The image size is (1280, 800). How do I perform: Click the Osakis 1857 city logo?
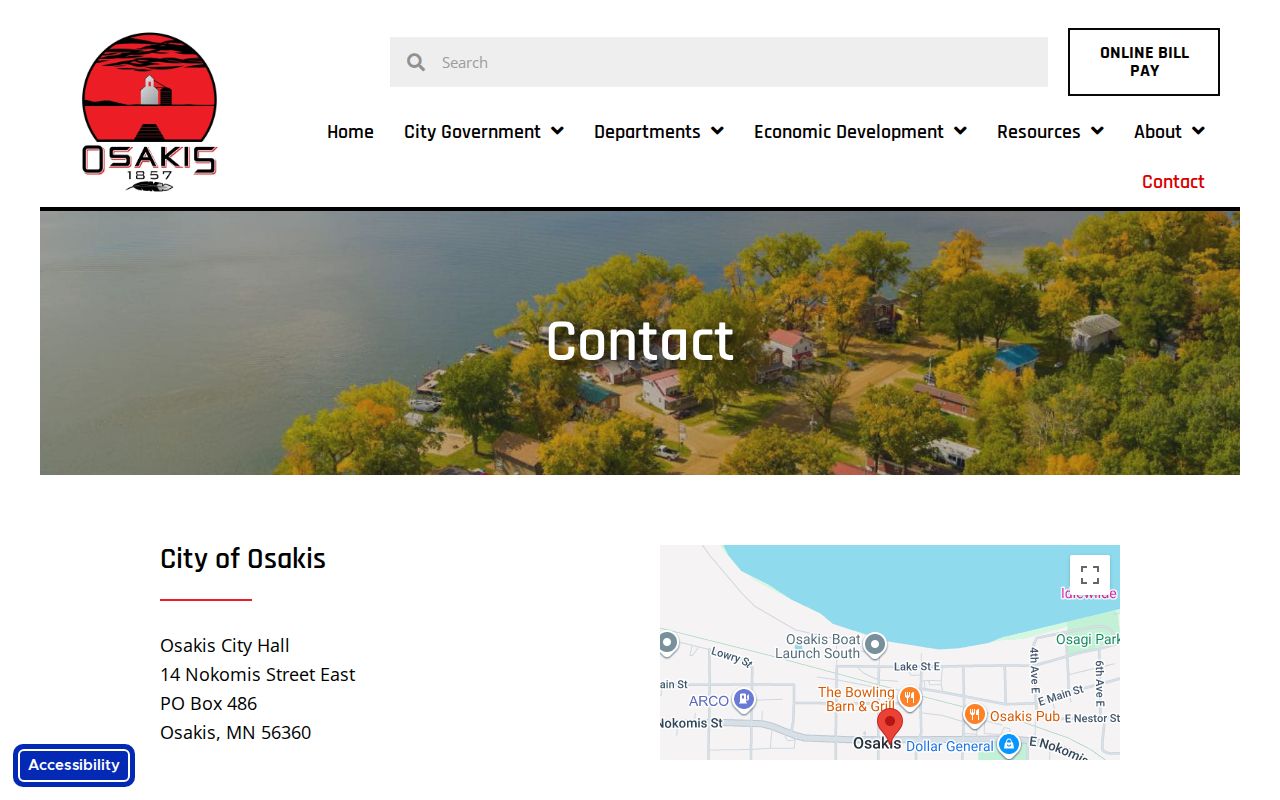coord(149,113)
